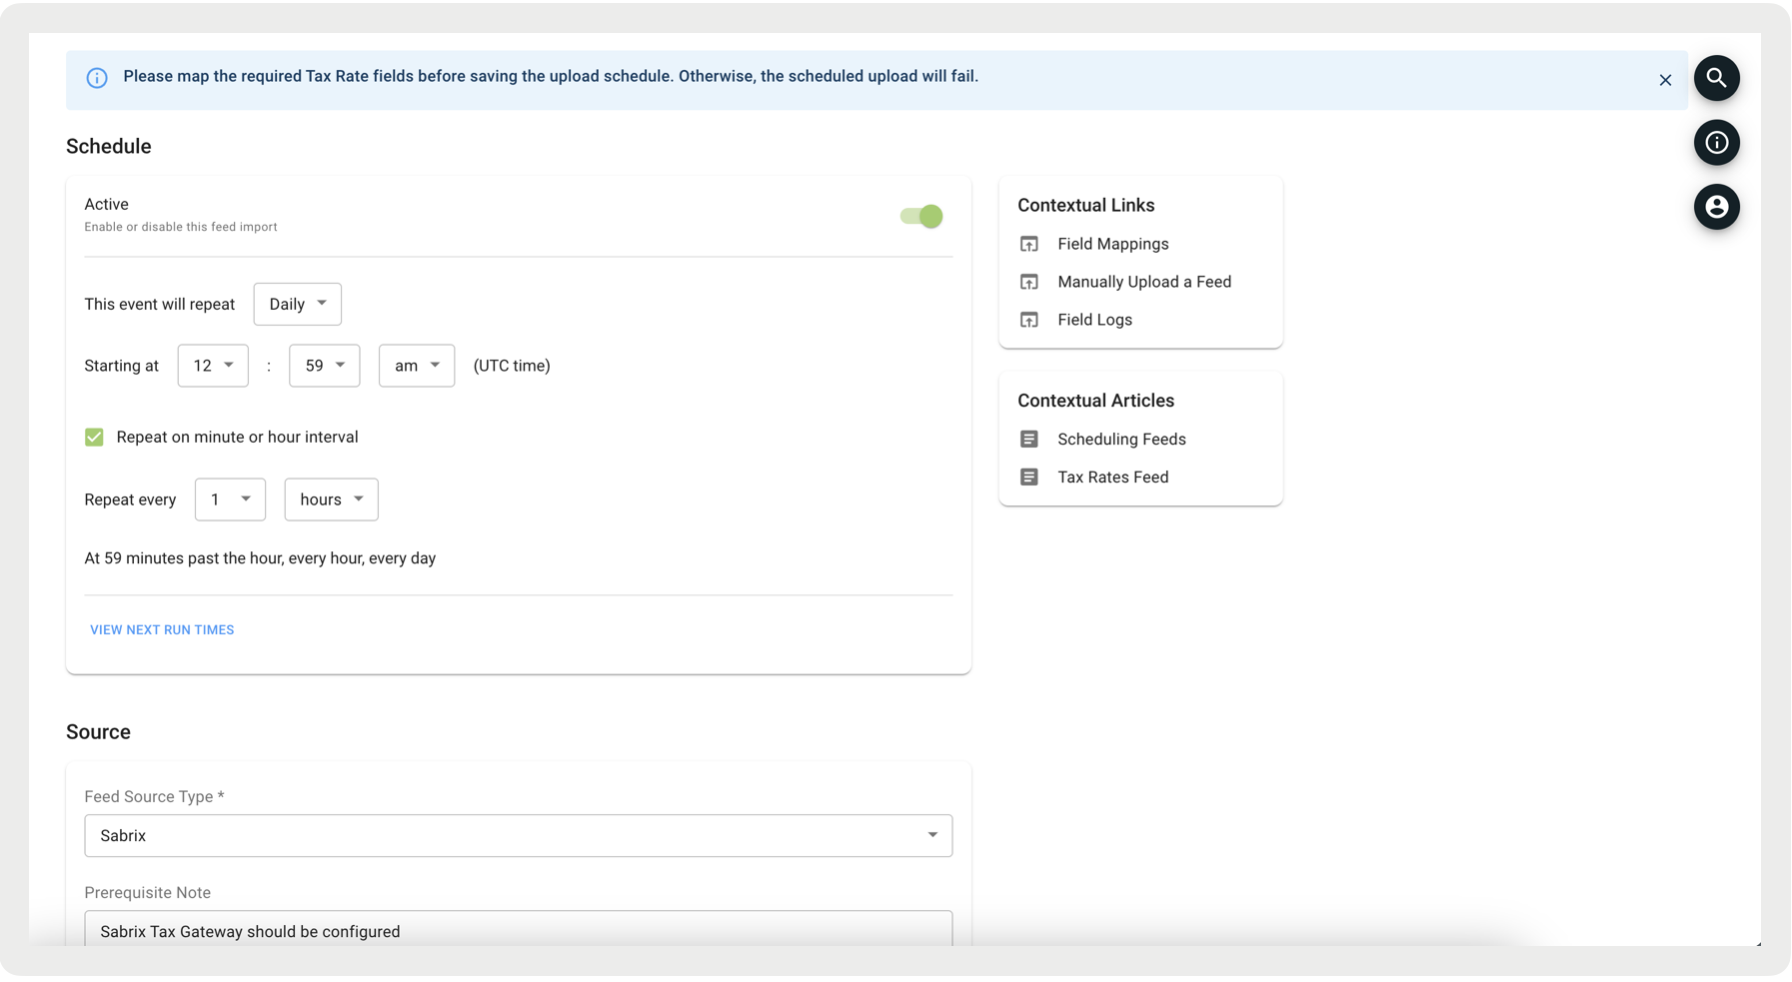This screenshot has width=1792, height=982.
Task: Open the Repeat every number dropdown
Action: point(230,500)
